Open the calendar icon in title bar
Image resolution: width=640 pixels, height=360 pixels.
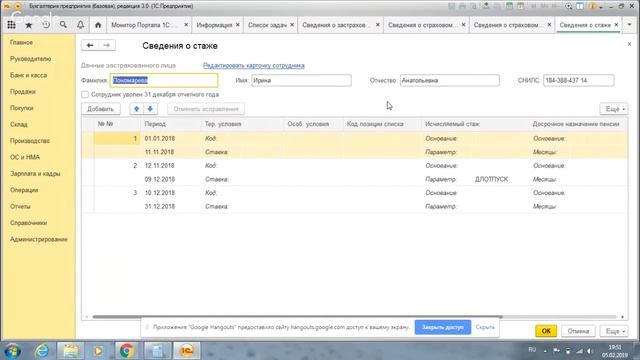pos(520,6)
